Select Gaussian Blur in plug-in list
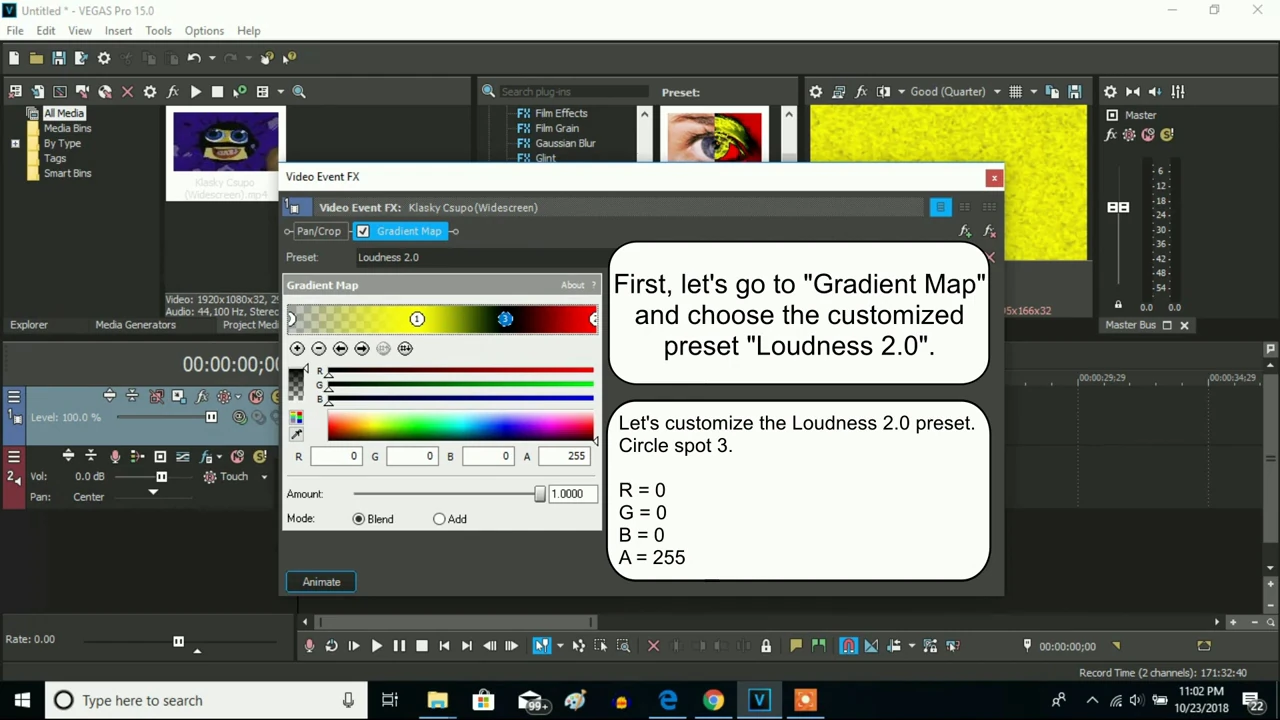 coord(565,143)
